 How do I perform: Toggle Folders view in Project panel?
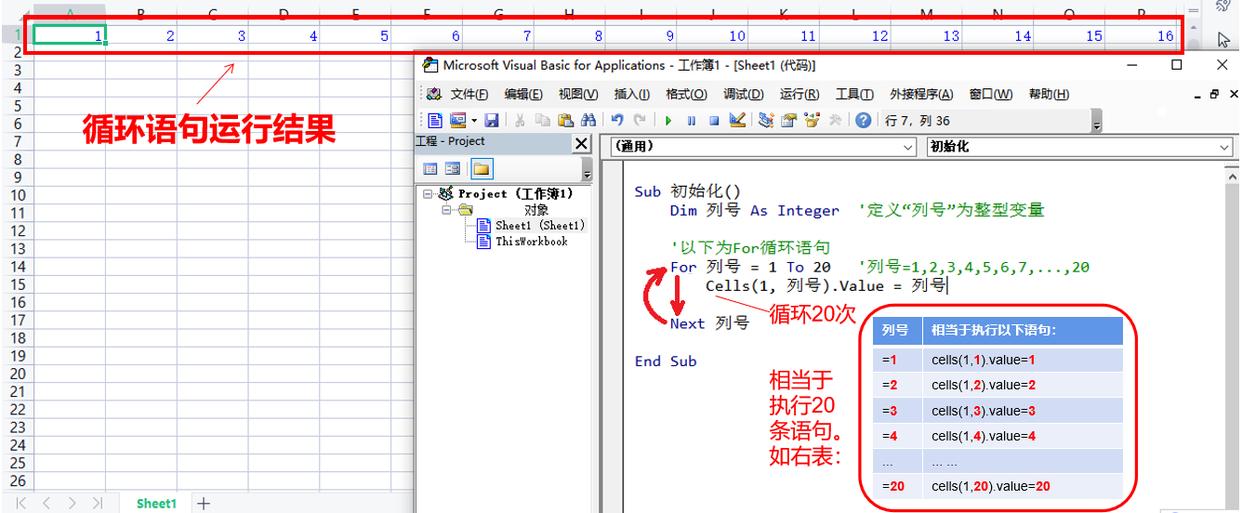point(482,169)
